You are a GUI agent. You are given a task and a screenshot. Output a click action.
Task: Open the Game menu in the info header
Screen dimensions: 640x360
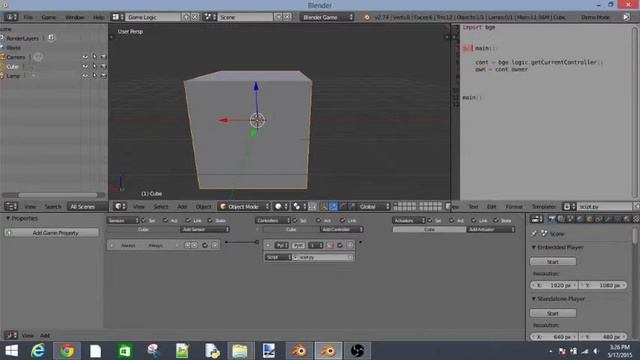(49, 17)
